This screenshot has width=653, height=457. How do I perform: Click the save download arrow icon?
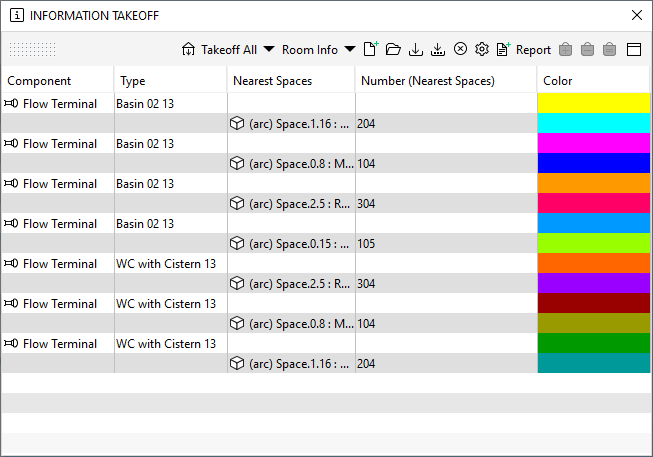point(416,50)
